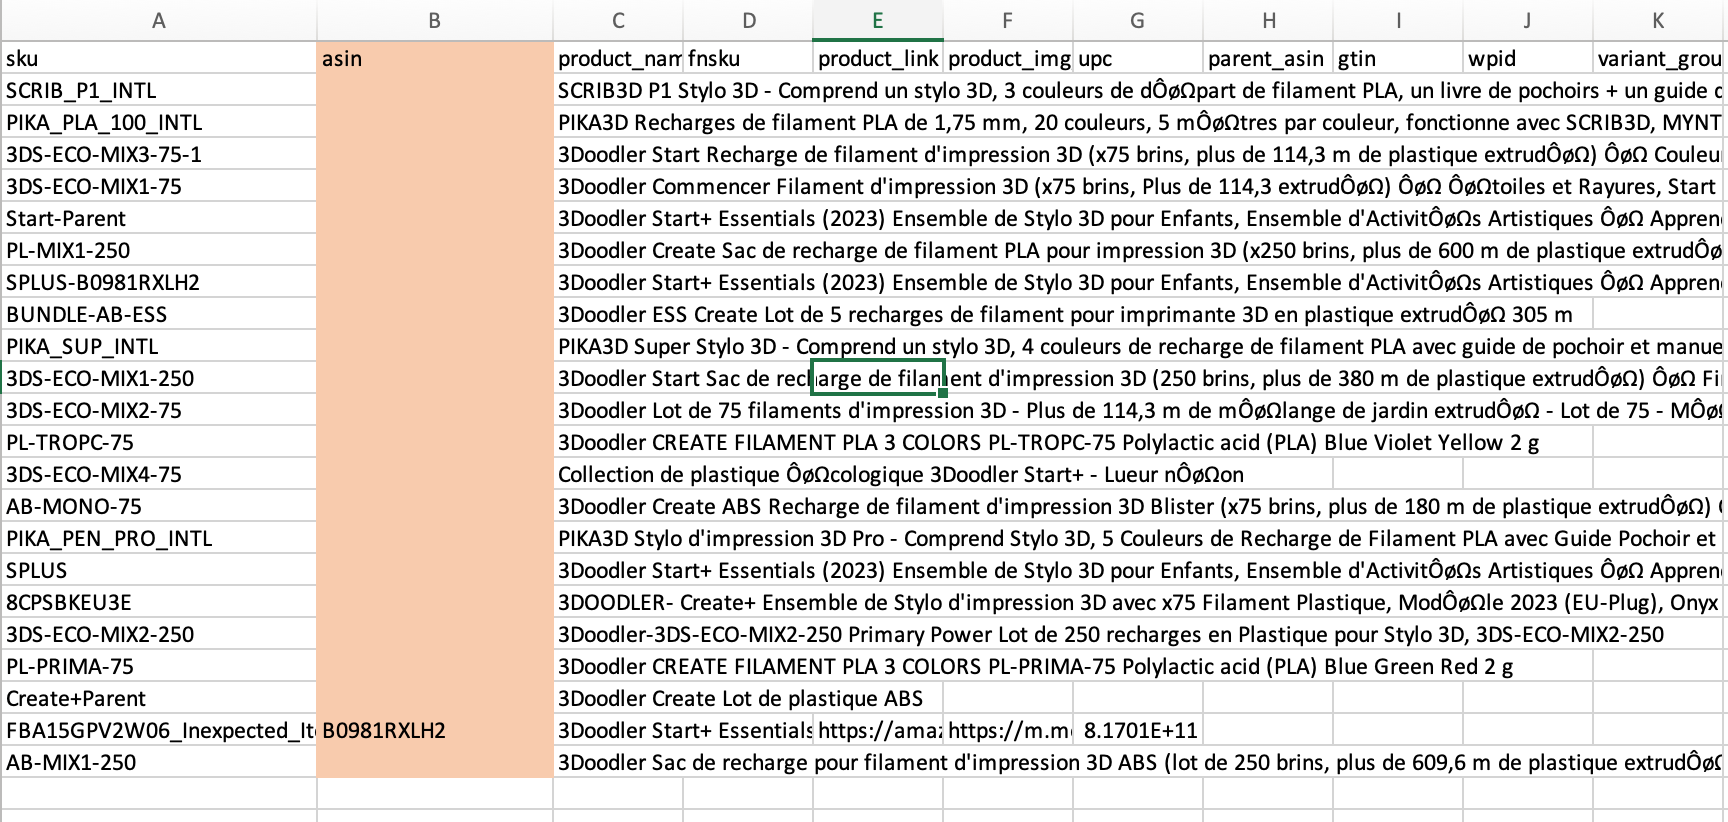
Task: Select column K header
Action: pos(1657,20)
